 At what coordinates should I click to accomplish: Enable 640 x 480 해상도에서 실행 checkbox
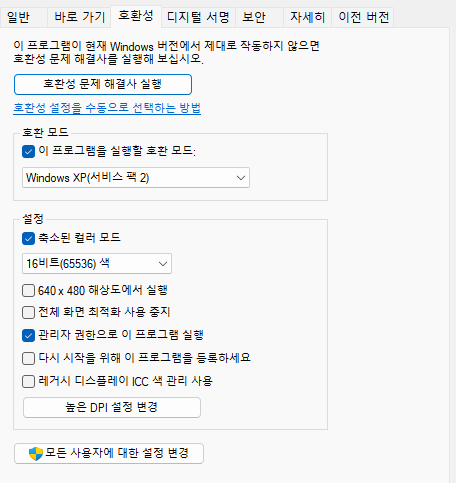[x=28, y=291]
